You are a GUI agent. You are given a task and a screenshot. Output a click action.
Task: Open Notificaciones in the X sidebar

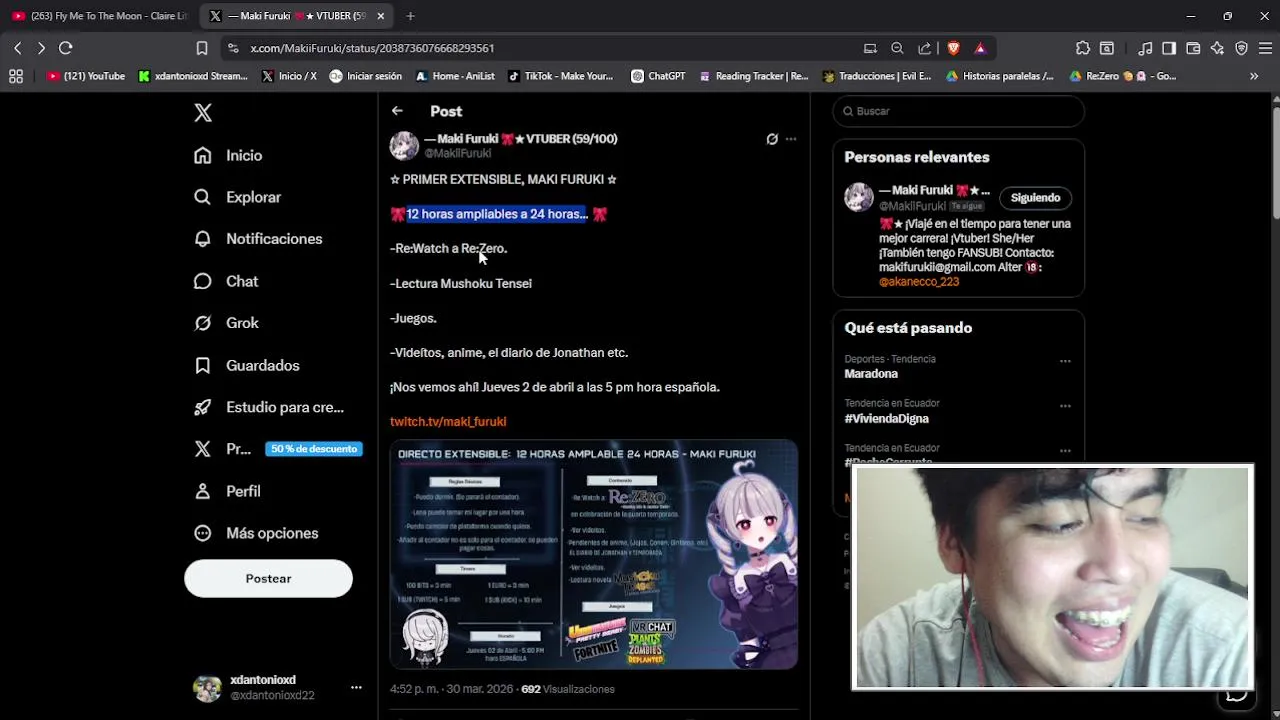pos(258,239)
